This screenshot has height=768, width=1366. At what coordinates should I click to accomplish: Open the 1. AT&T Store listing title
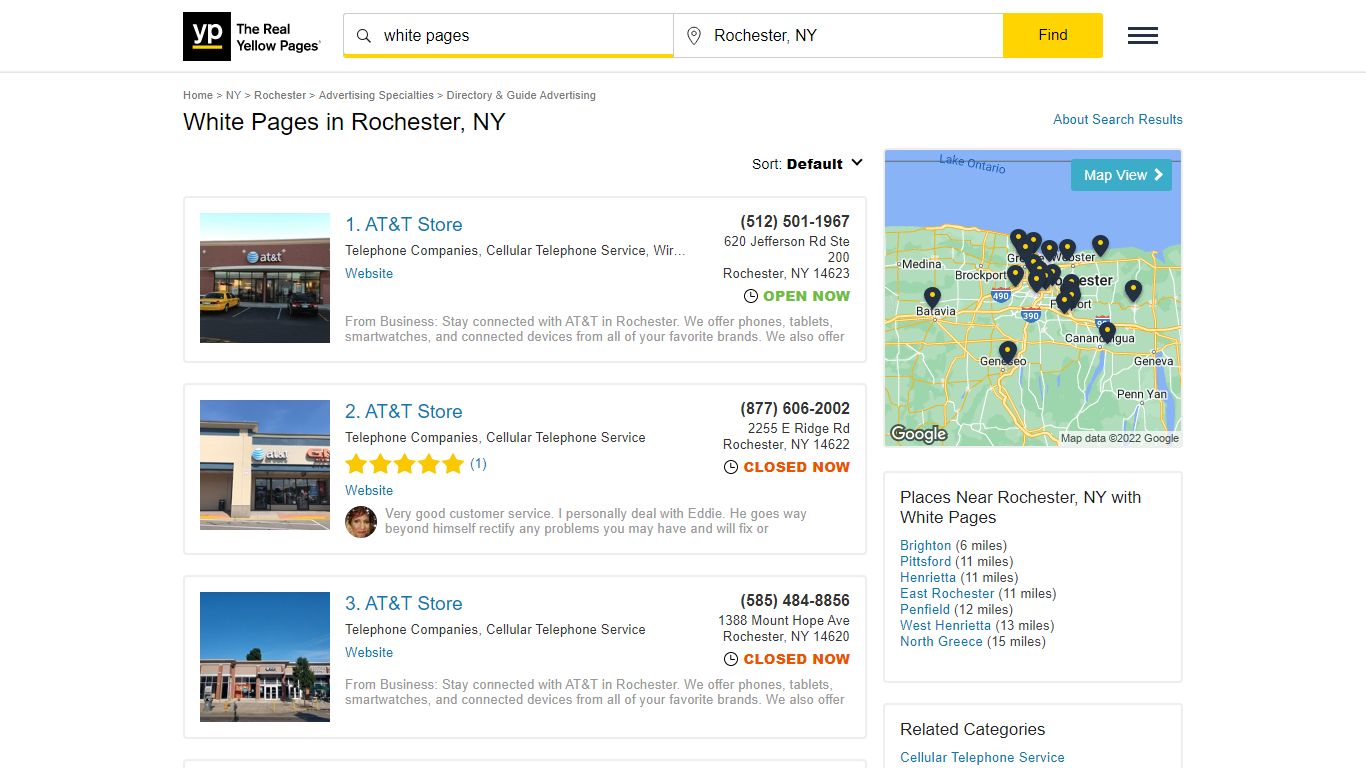pyautogui.click(x=404, y=225)
